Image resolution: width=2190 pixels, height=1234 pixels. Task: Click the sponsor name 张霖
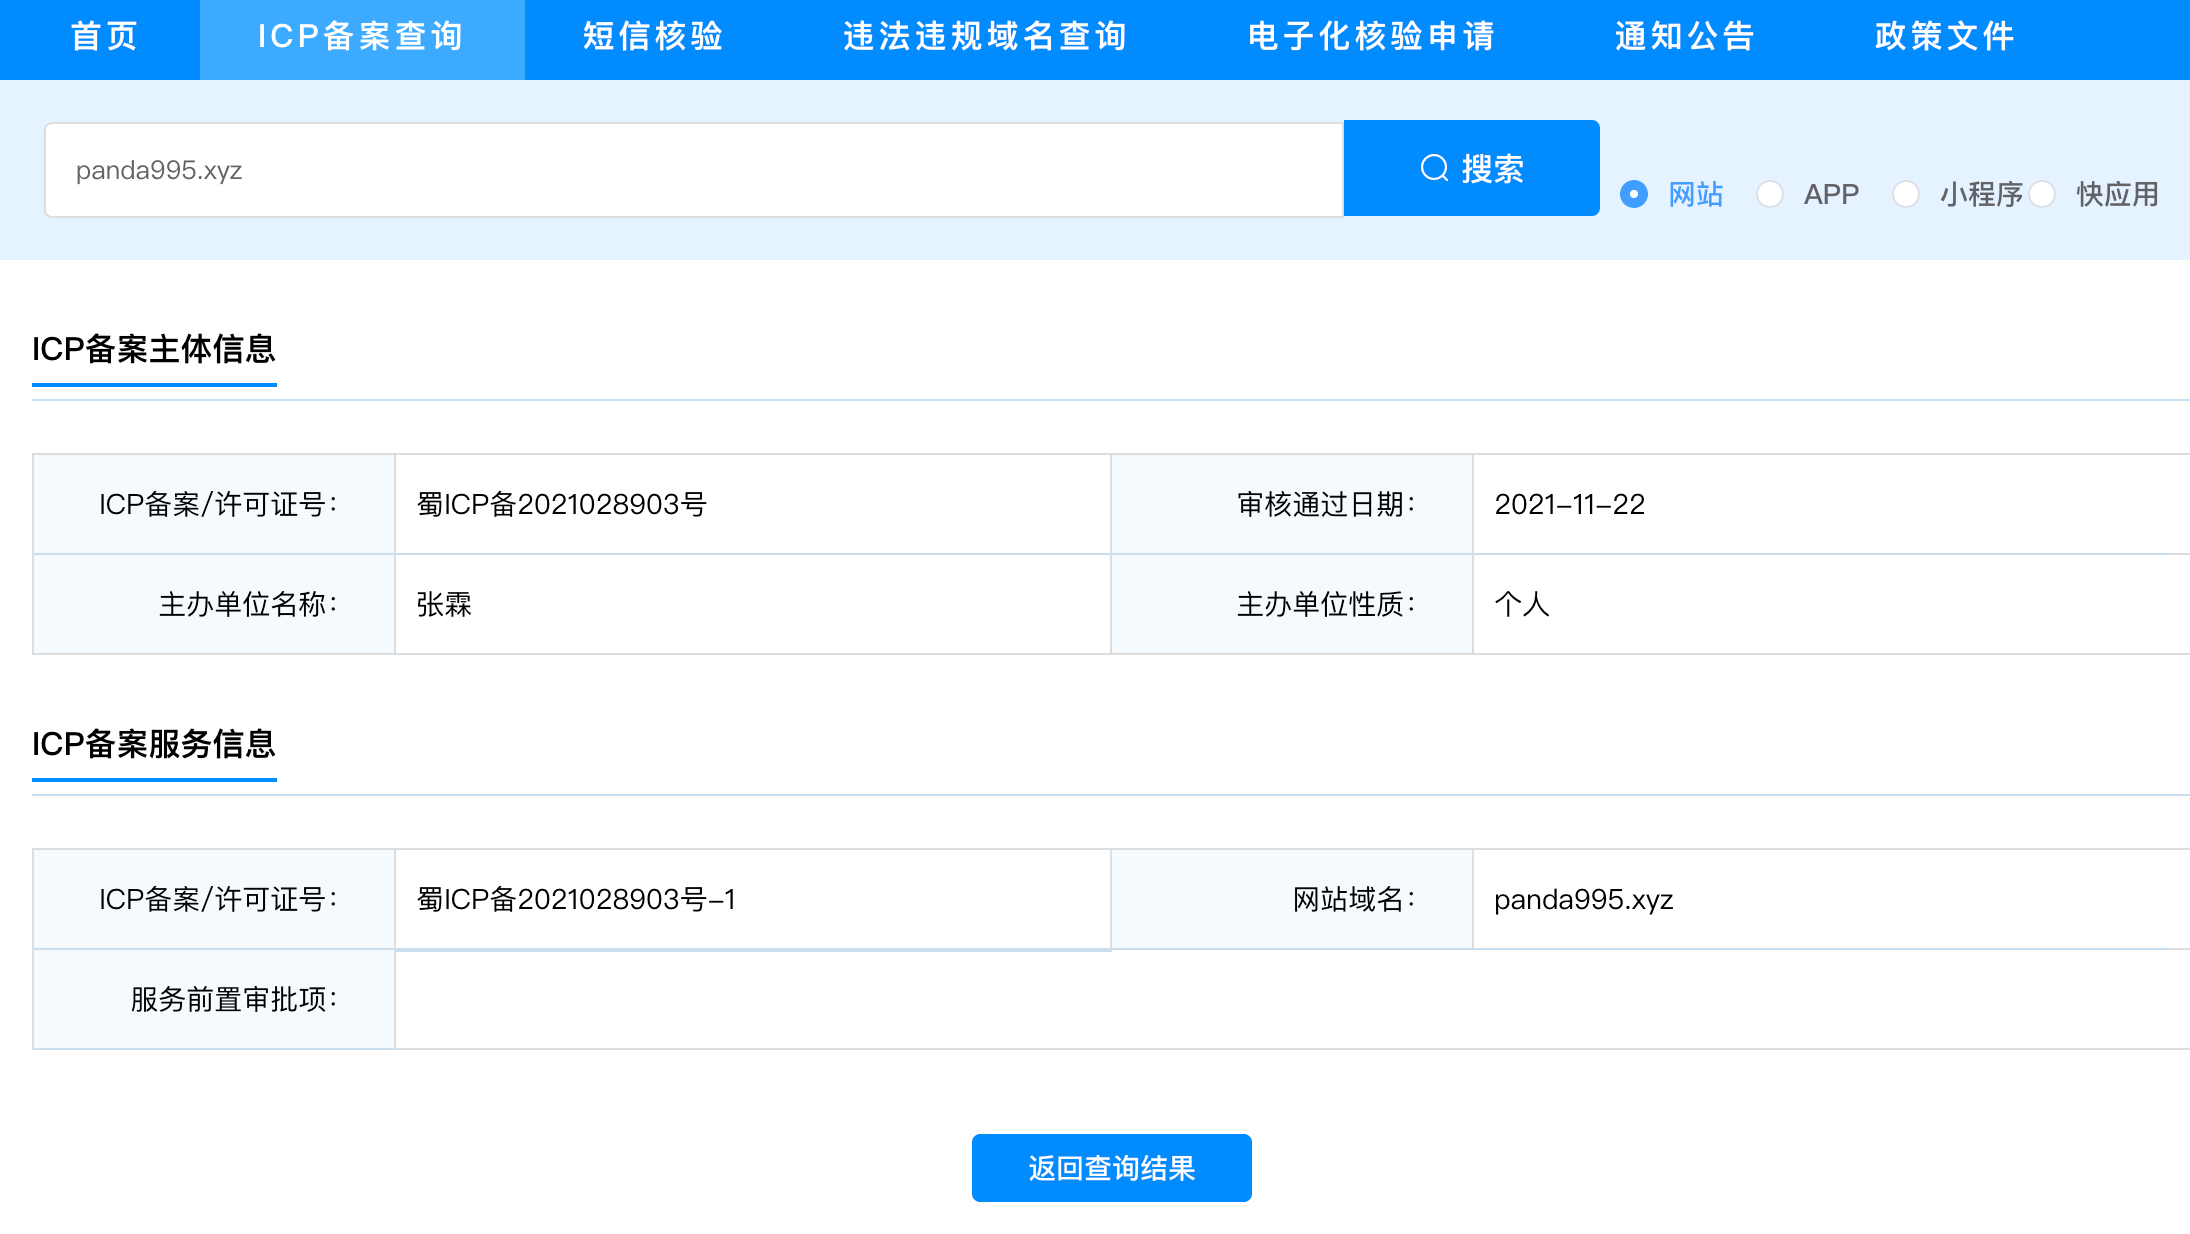click(444, 604)
